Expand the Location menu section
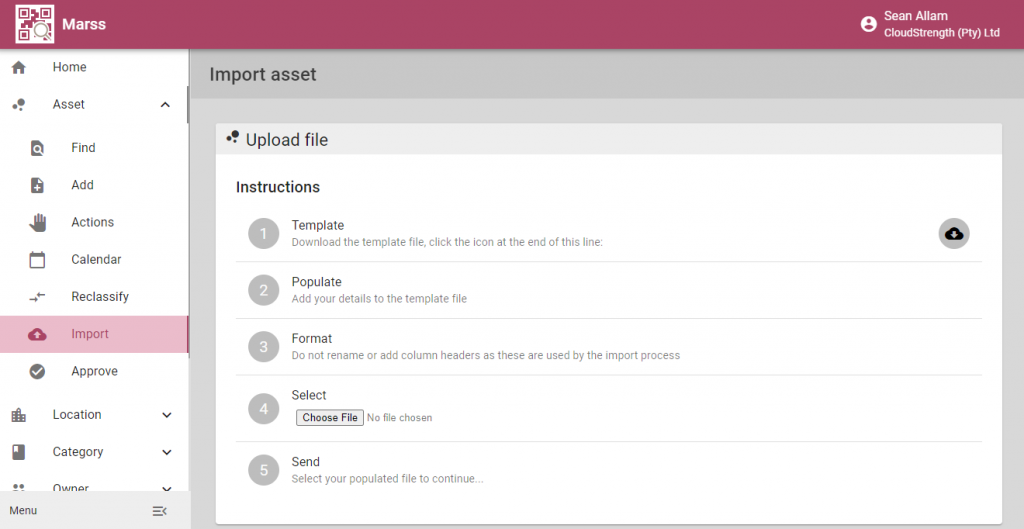Screen dimensions: 1024x529 [x=167, y=415]
